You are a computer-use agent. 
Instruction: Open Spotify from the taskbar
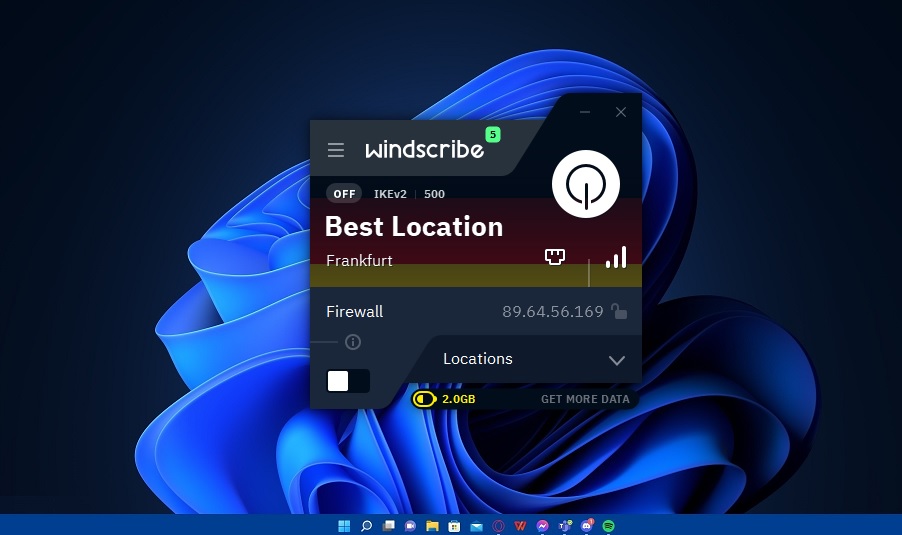609,526
